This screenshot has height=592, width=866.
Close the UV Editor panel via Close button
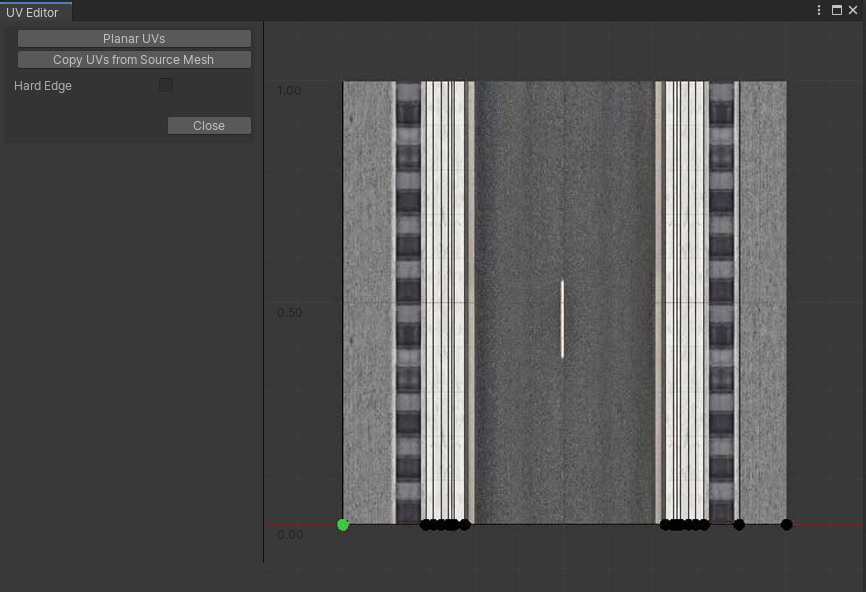[x=209, y=125]
